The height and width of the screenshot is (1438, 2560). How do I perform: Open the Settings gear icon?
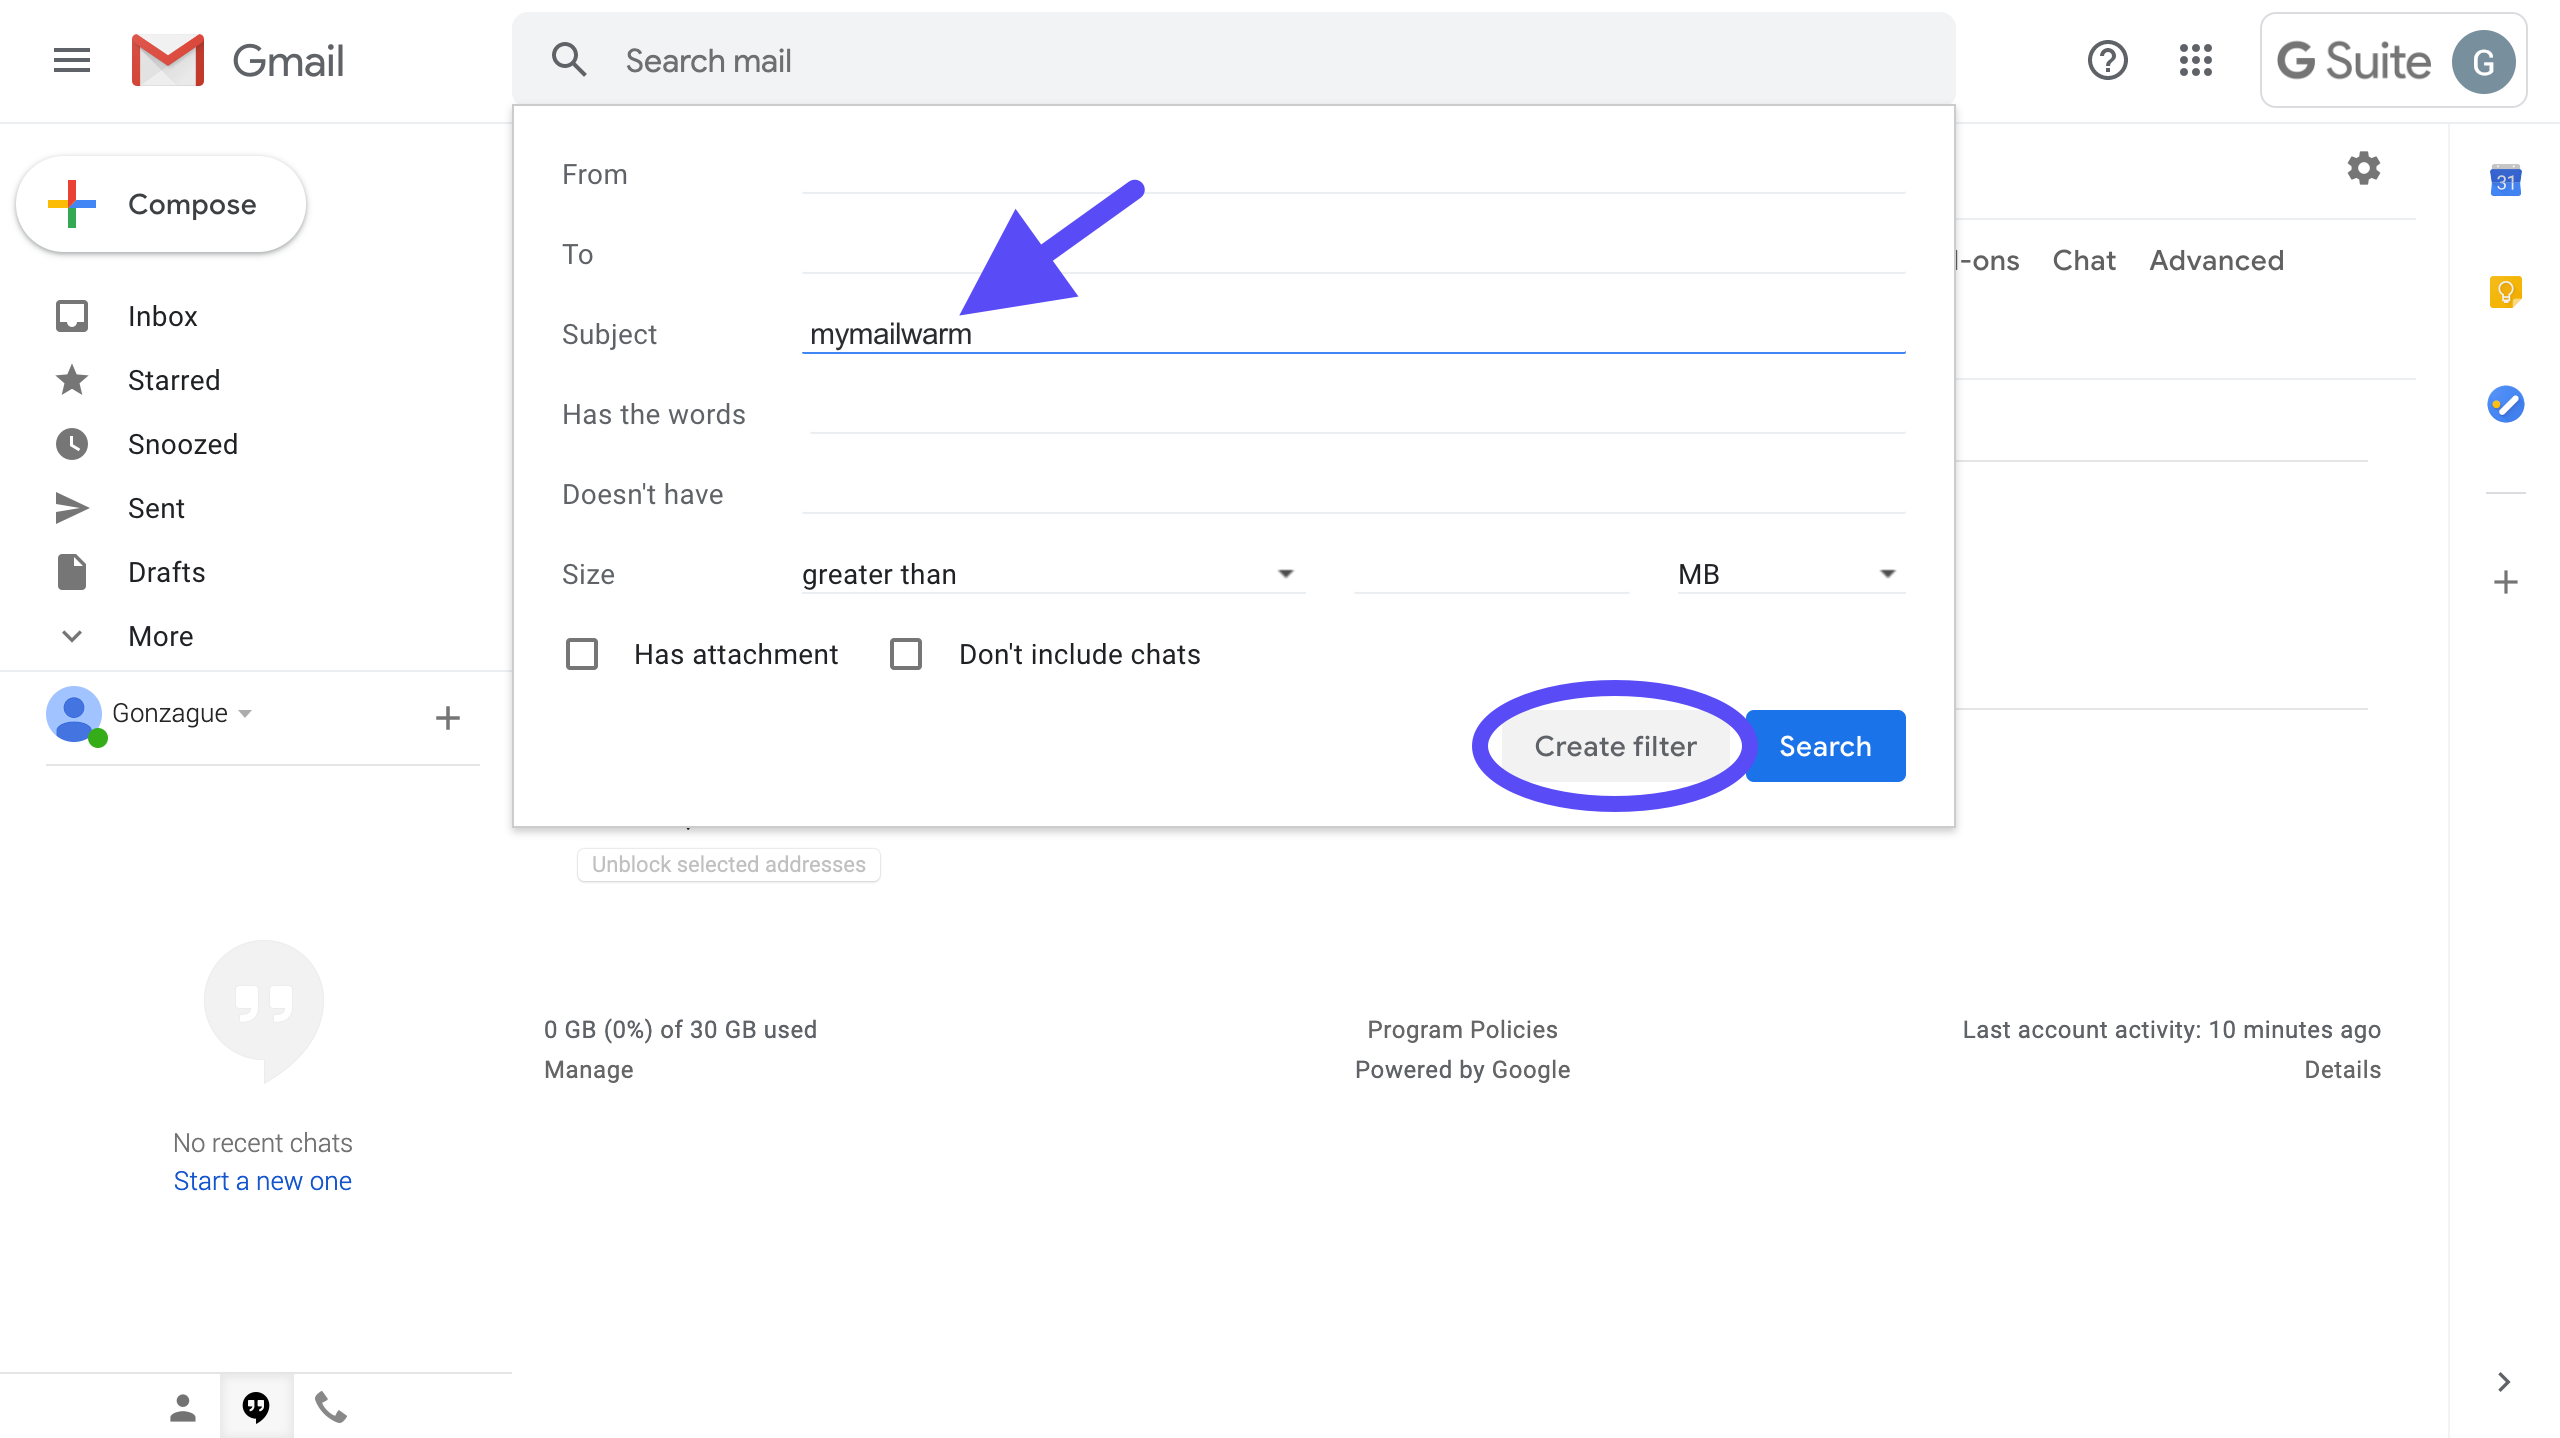coord(2364,168)
